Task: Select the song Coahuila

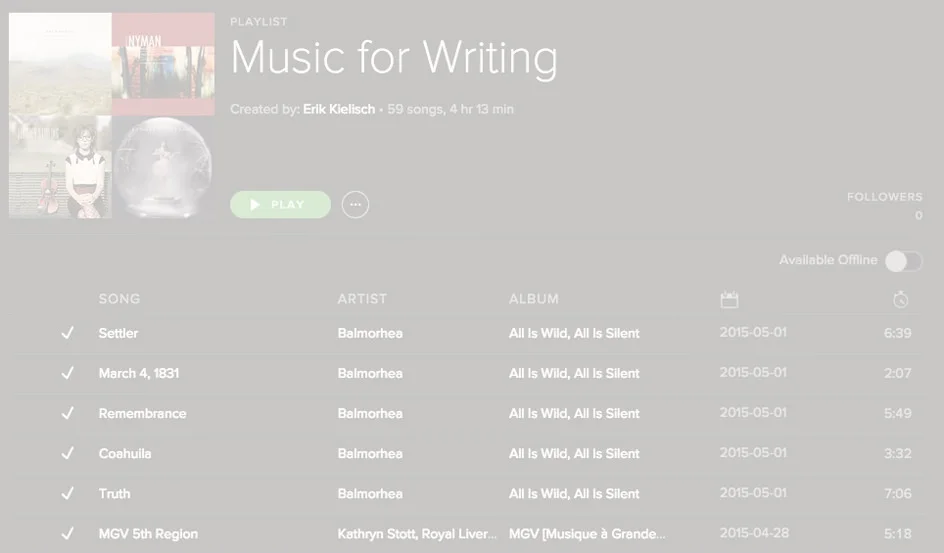Action: (x=125, y=454)
